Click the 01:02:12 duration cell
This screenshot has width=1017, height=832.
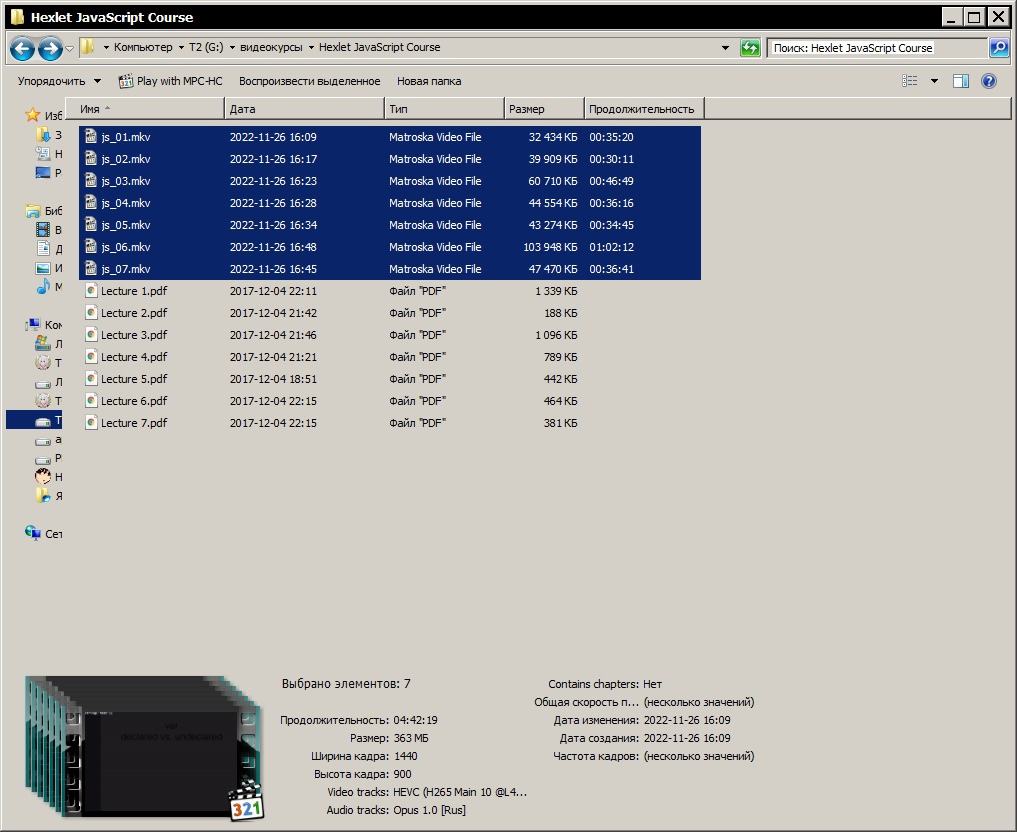pos(611,247)
